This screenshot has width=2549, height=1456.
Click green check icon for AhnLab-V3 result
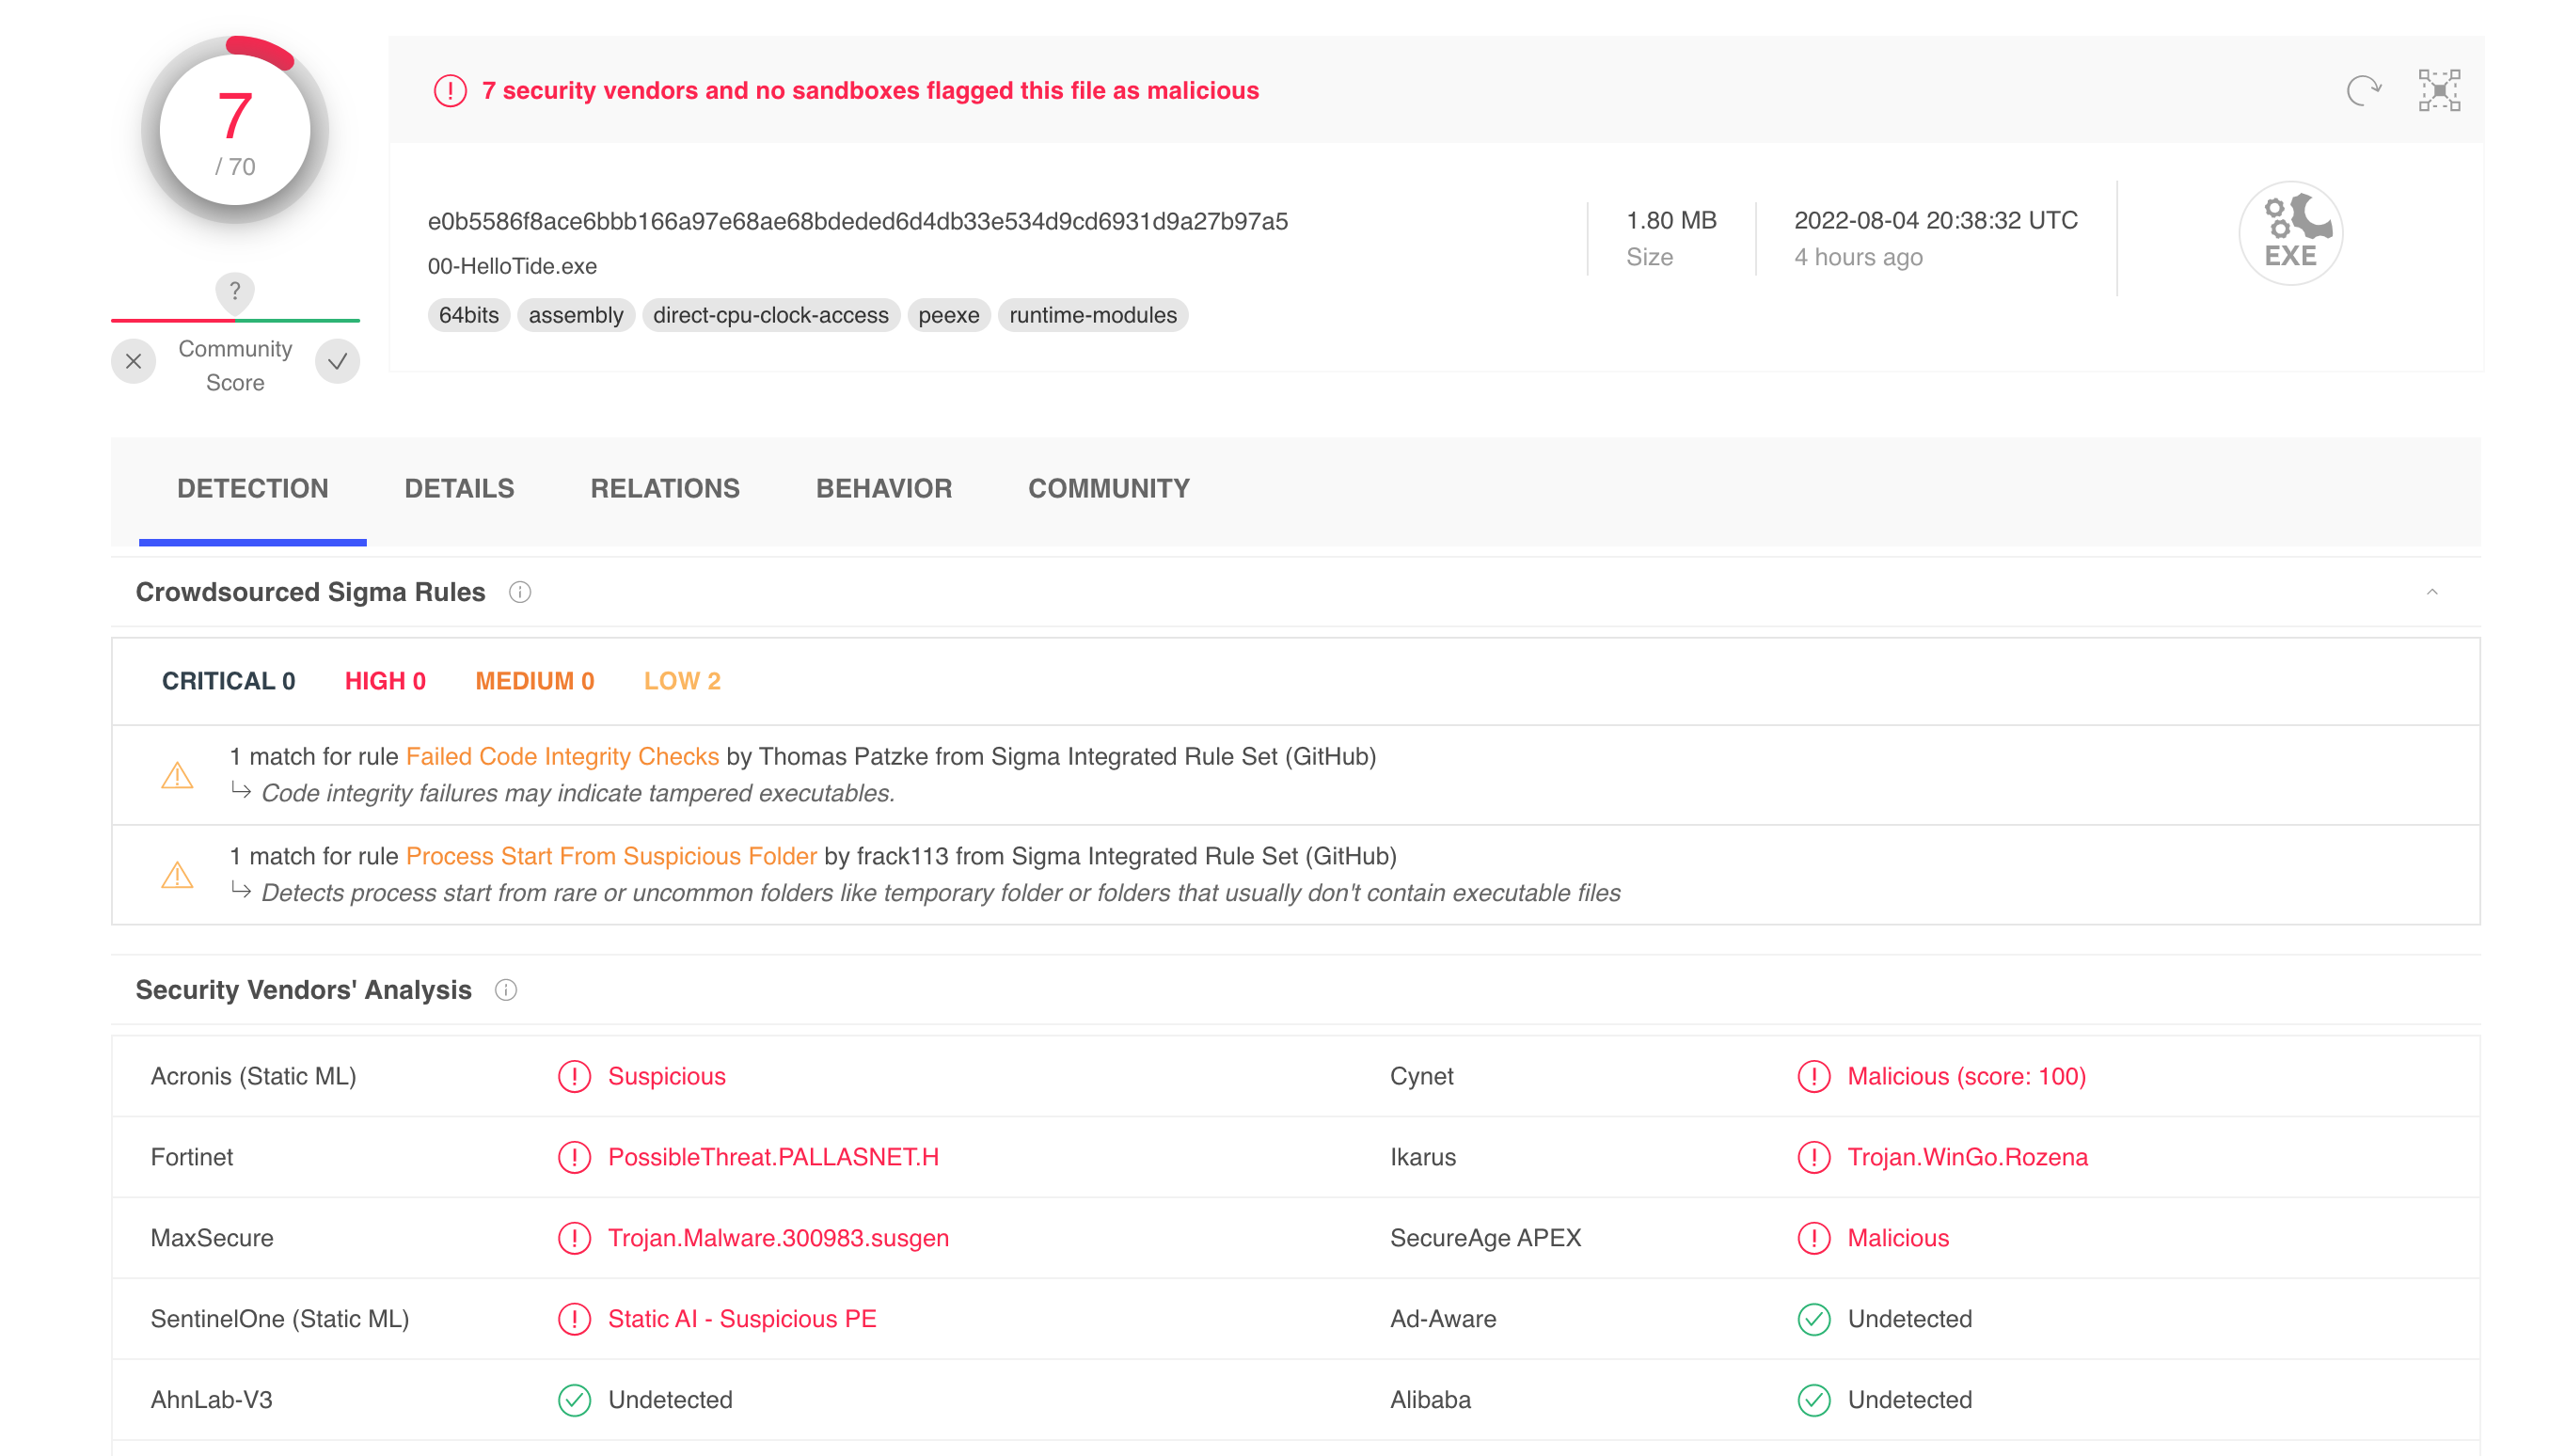coord(574,1400)
